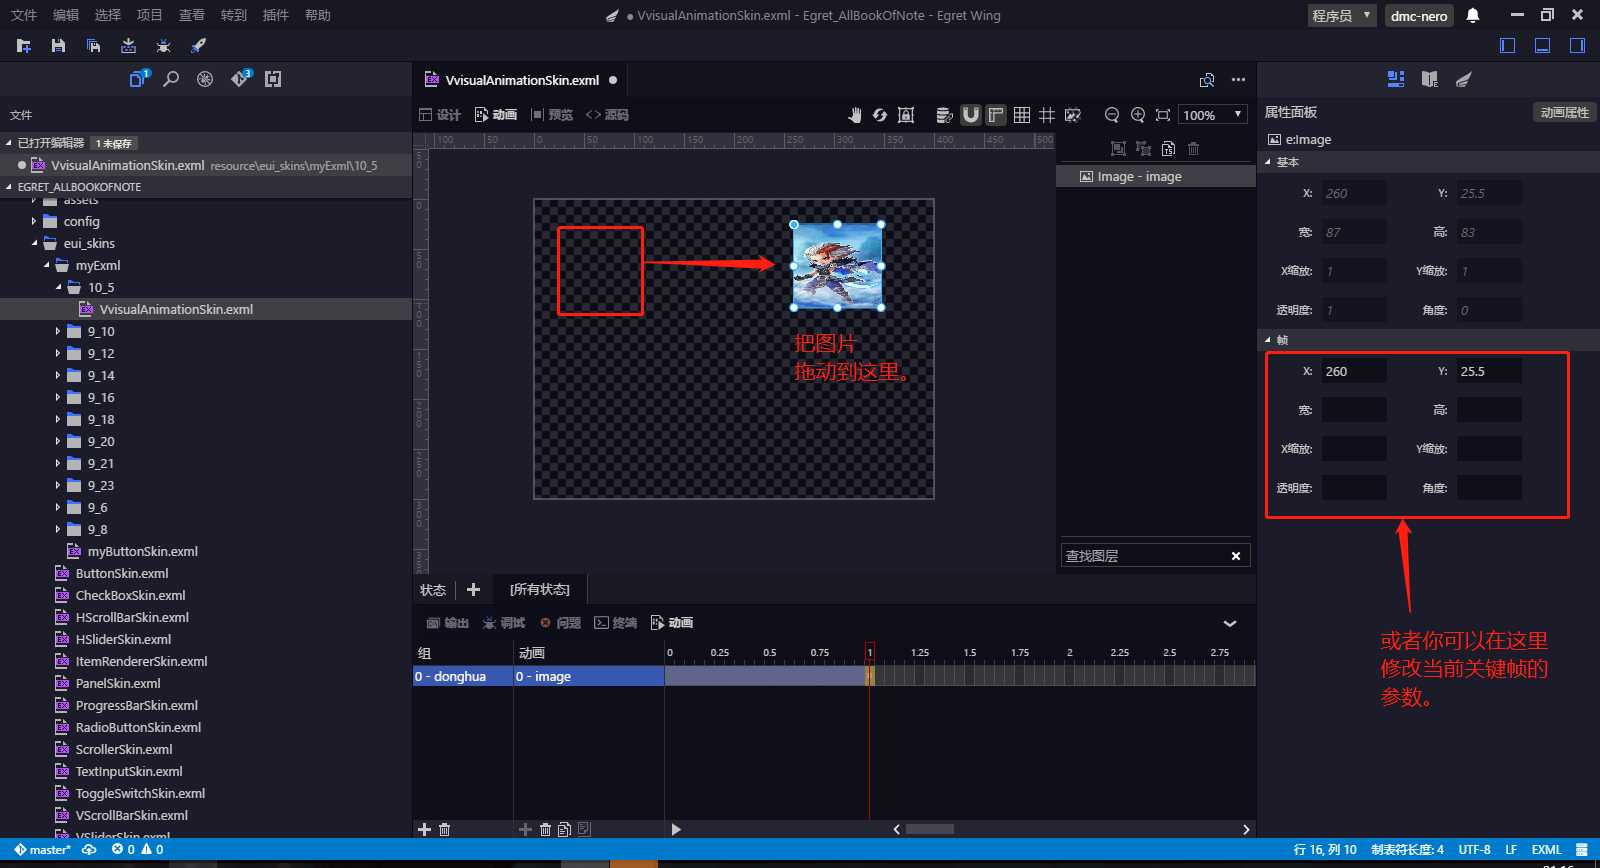Clear the 查找图层 search box
Viewport: 1600px width, 868px height.
click(1236, 556)
